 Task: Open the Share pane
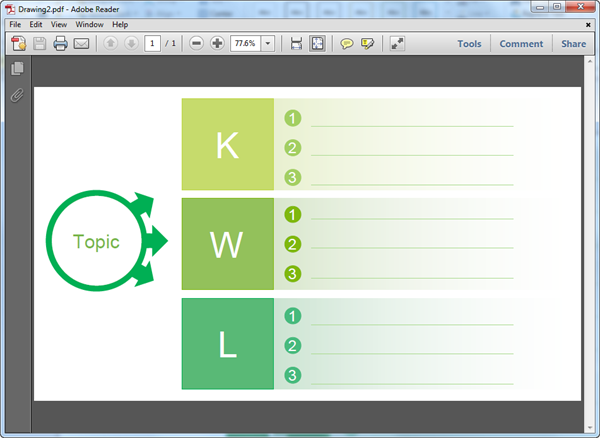pos(573,44)
